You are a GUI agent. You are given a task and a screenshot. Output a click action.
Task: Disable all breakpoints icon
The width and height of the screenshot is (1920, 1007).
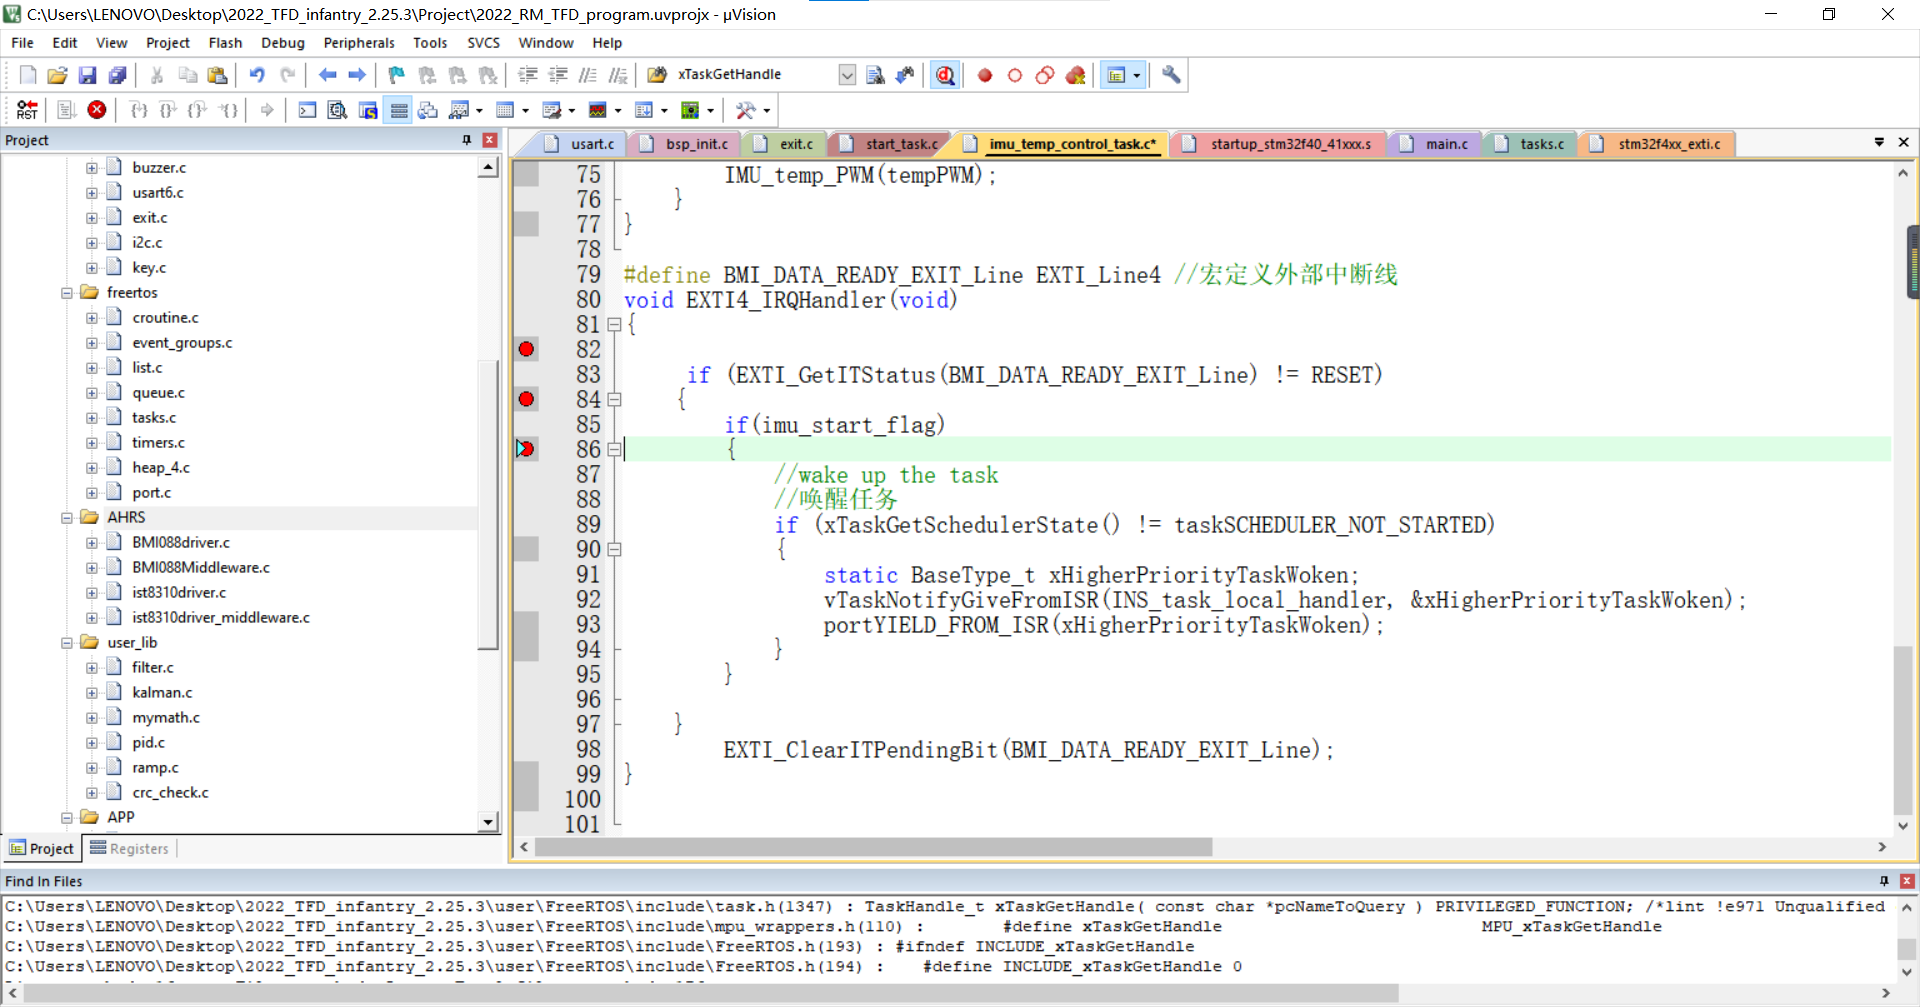(1045, 75)
